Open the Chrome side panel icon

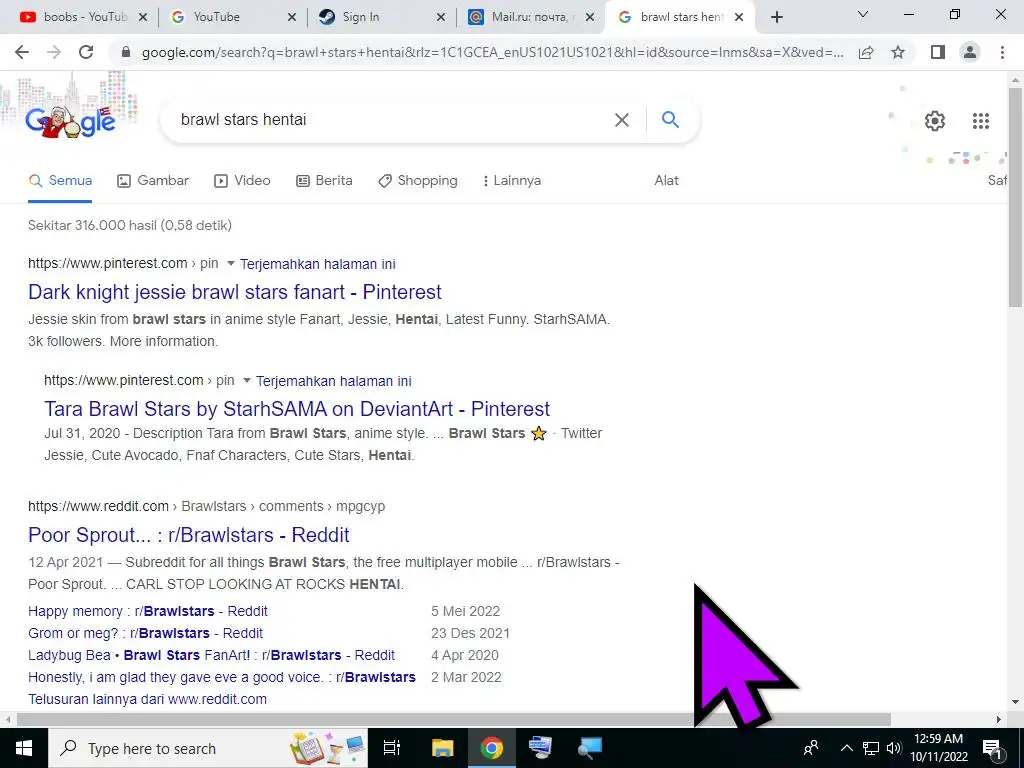938,52
